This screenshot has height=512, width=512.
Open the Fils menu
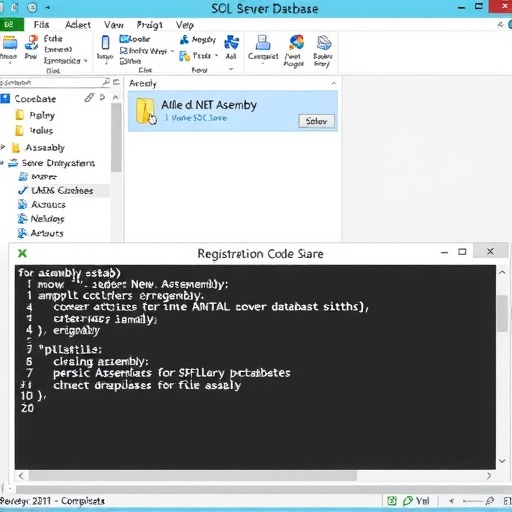pos(41,25)
